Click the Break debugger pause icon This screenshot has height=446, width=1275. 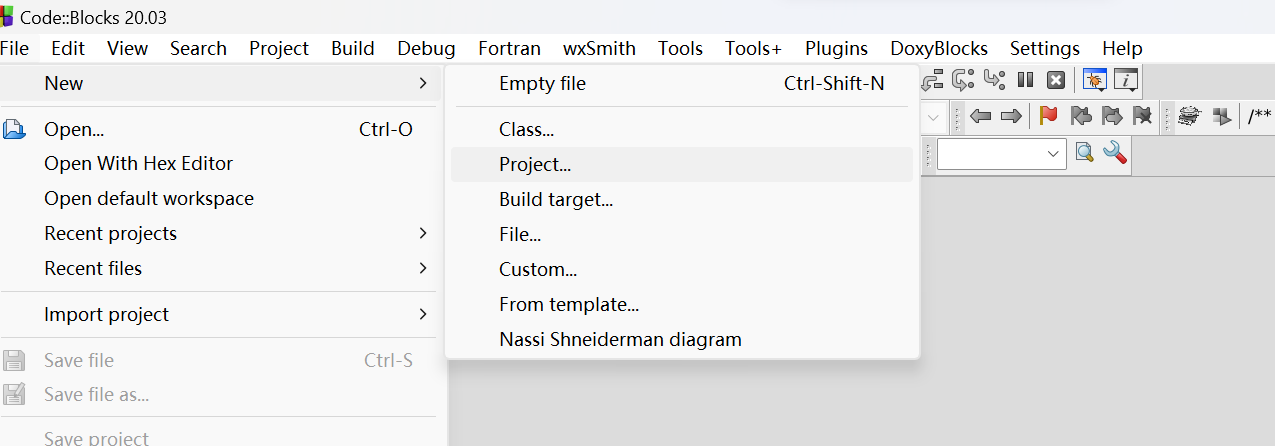click(1025, 80)
